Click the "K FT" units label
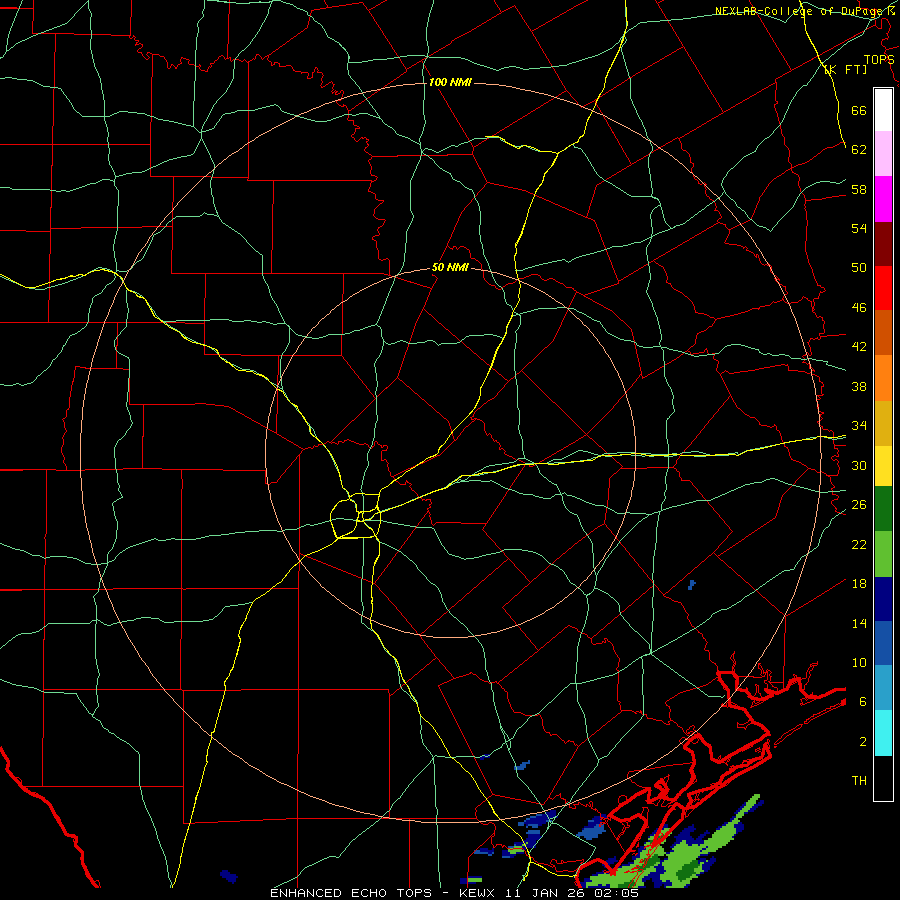 click(x=845, y=70)
